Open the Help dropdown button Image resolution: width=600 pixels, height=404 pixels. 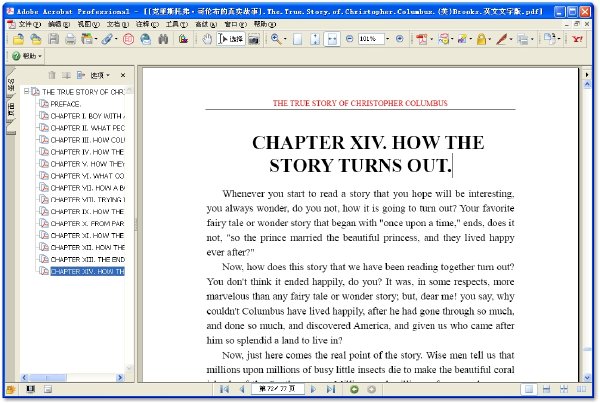26,56
